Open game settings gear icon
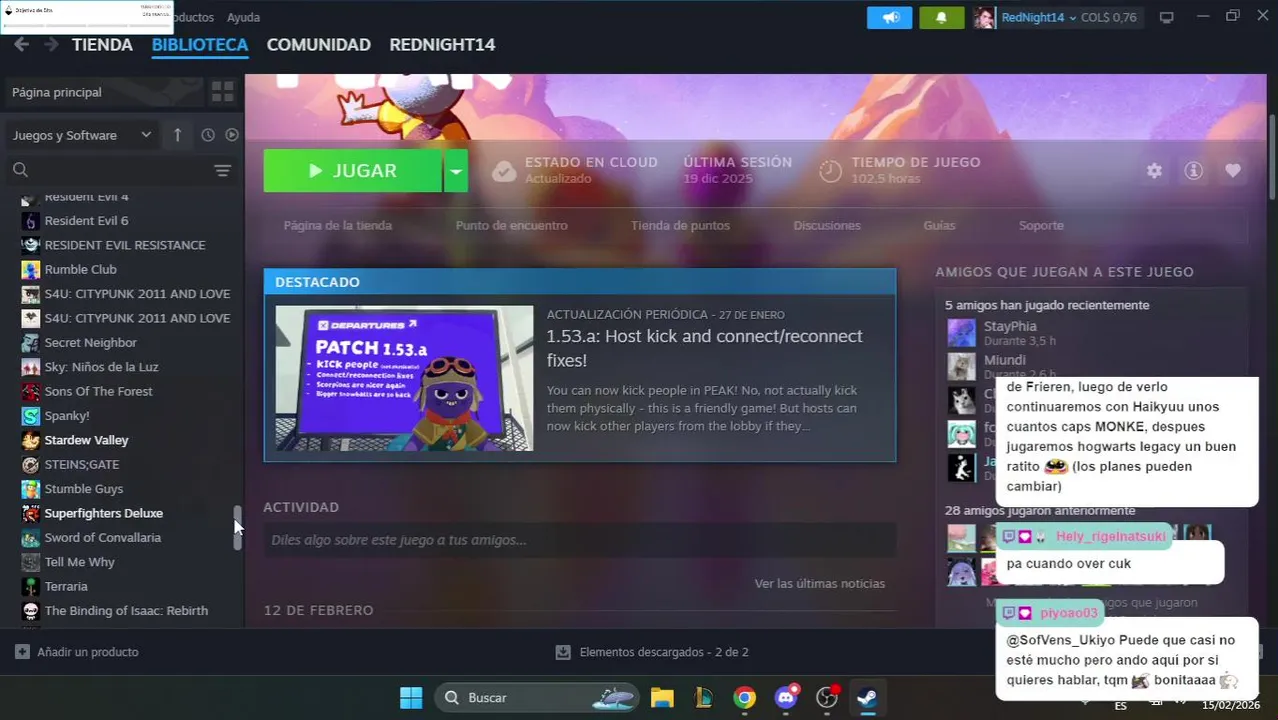The image size is (1278, 720). (x=1154, y=171)
